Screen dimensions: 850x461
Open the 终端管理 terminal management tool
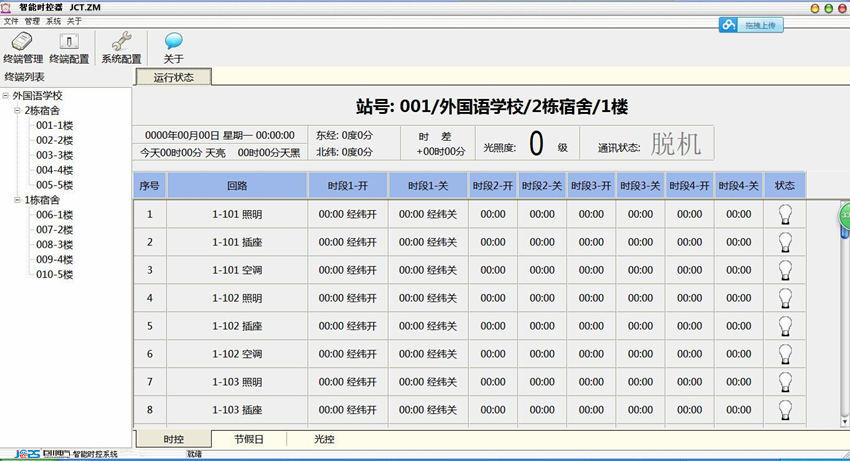pyautogui.click(x=23, y=48)
